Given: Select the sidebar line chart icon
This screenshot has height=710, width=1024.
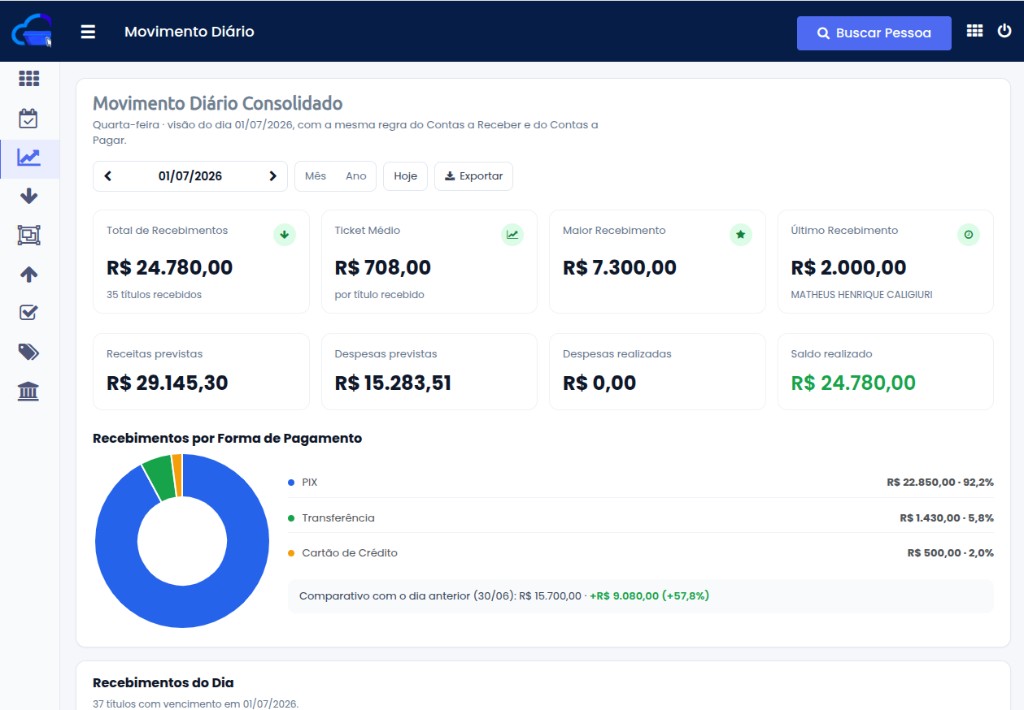Looking at the screenshot, I should 29,157.
